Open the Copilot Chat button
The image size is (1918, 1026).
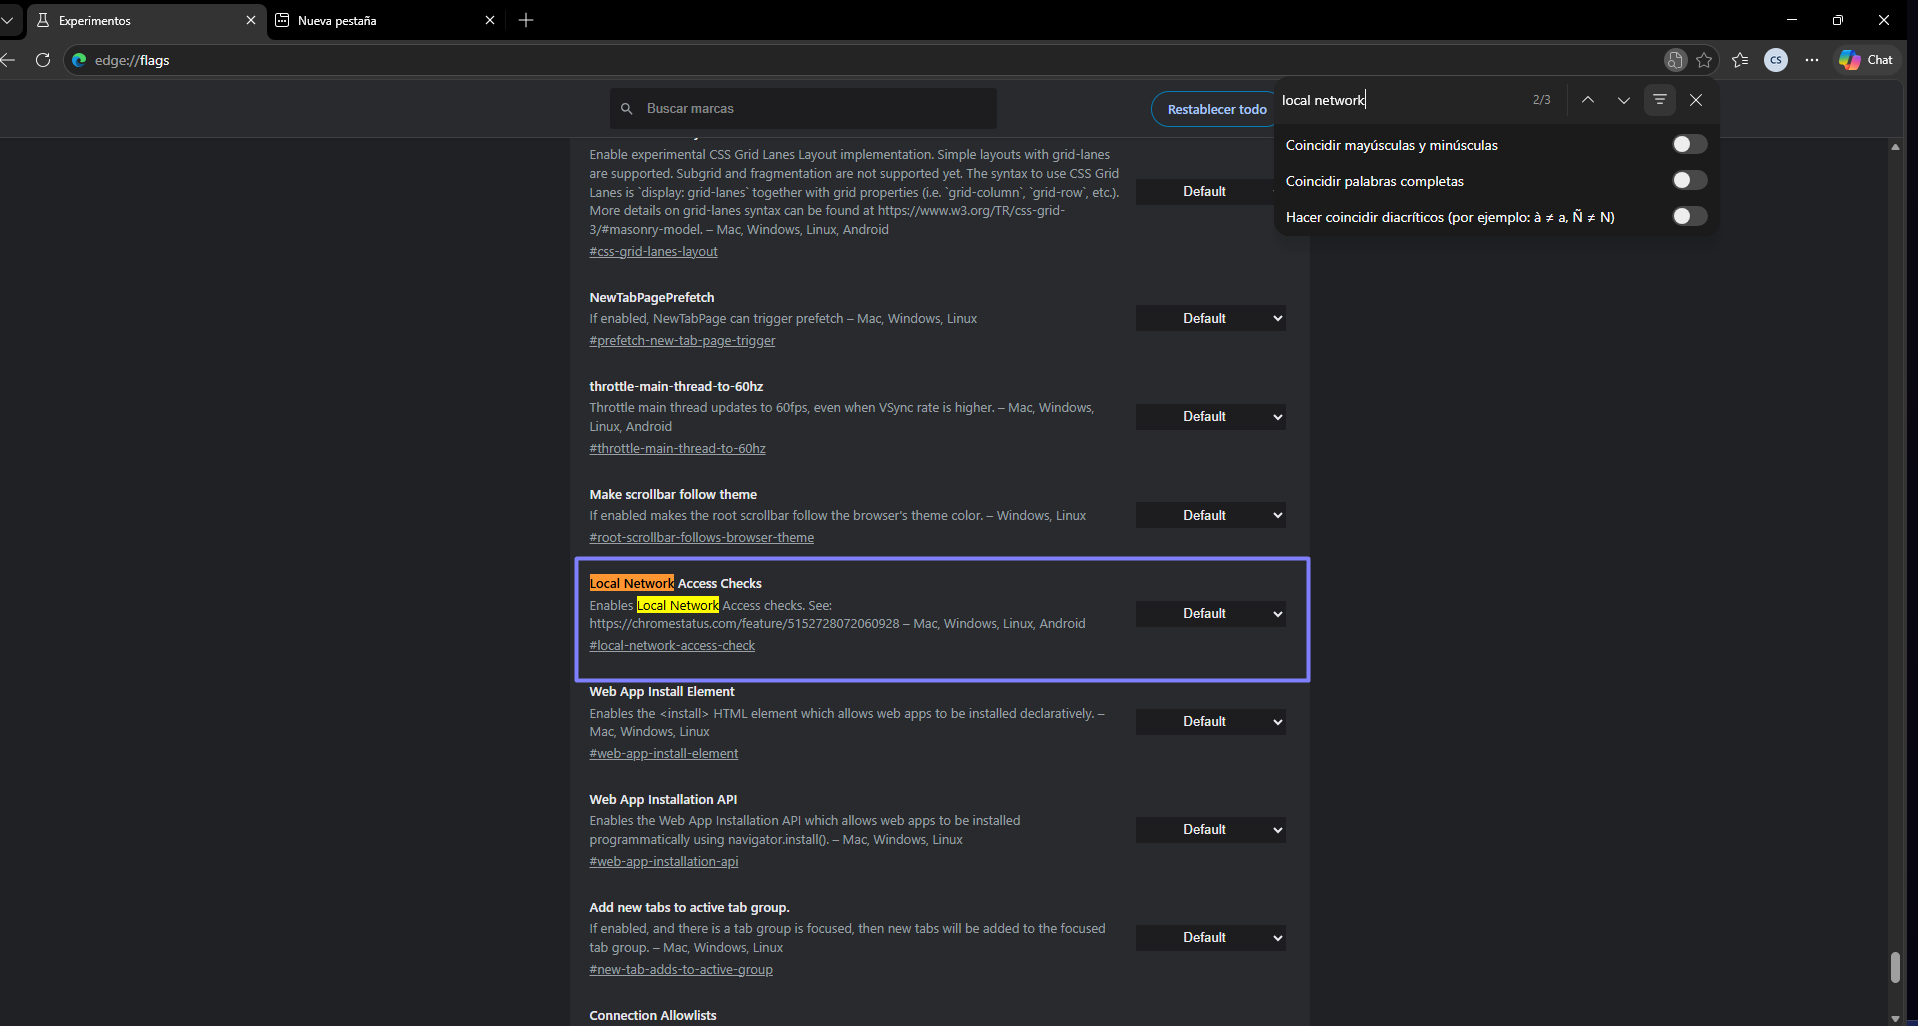(x=1866, y=60)
